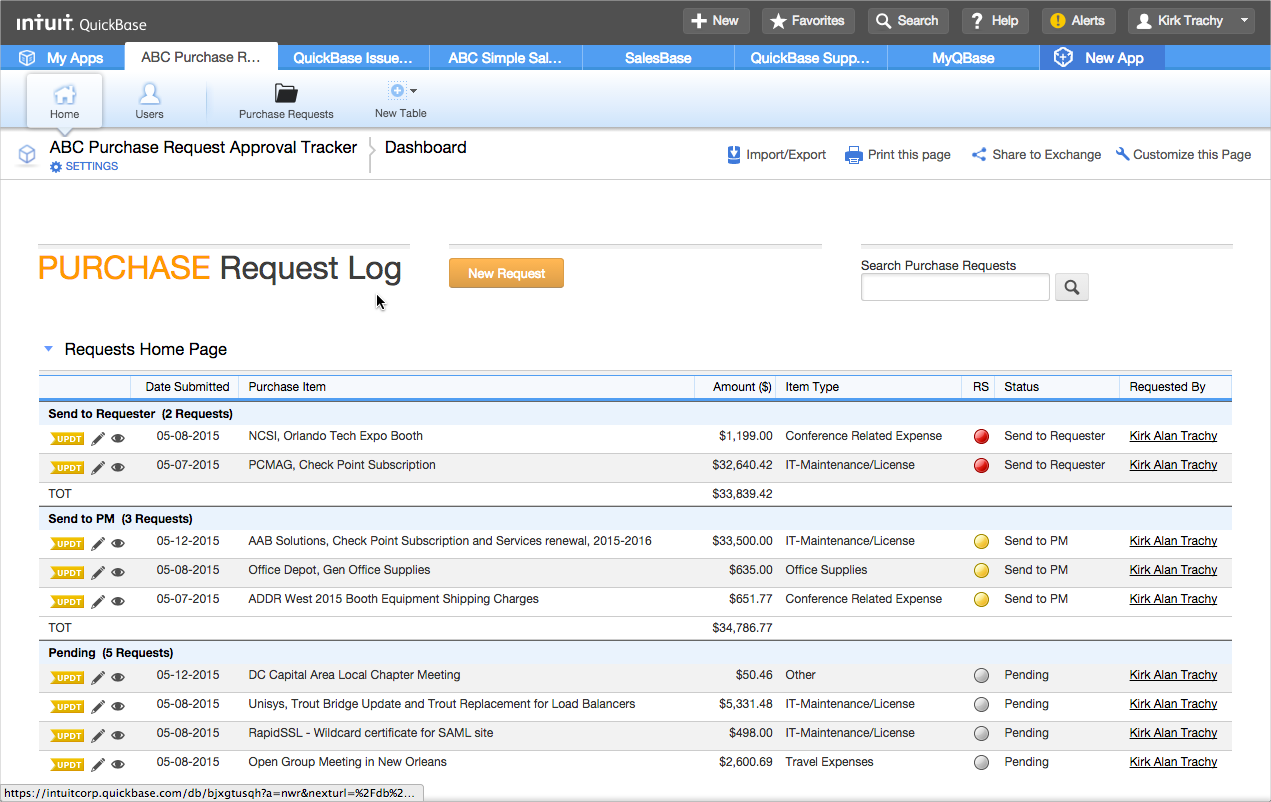The height and width of the screenshot is (802, 1271).
Task: Open Kirk Alan Trachy link in NCSI row
Action: [1173, 436]
